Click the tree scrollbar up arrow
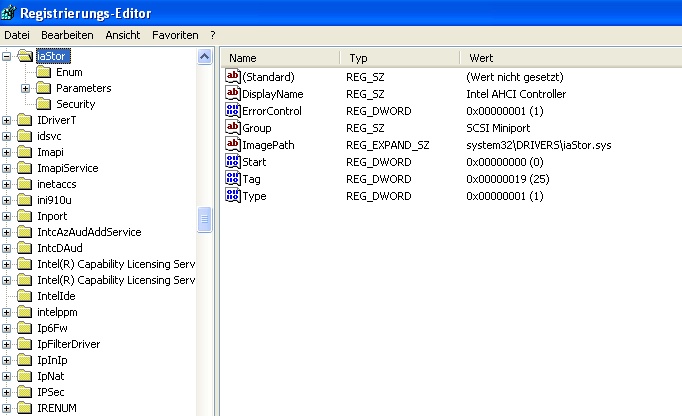The image size is (682, 416). pos(204,57)
